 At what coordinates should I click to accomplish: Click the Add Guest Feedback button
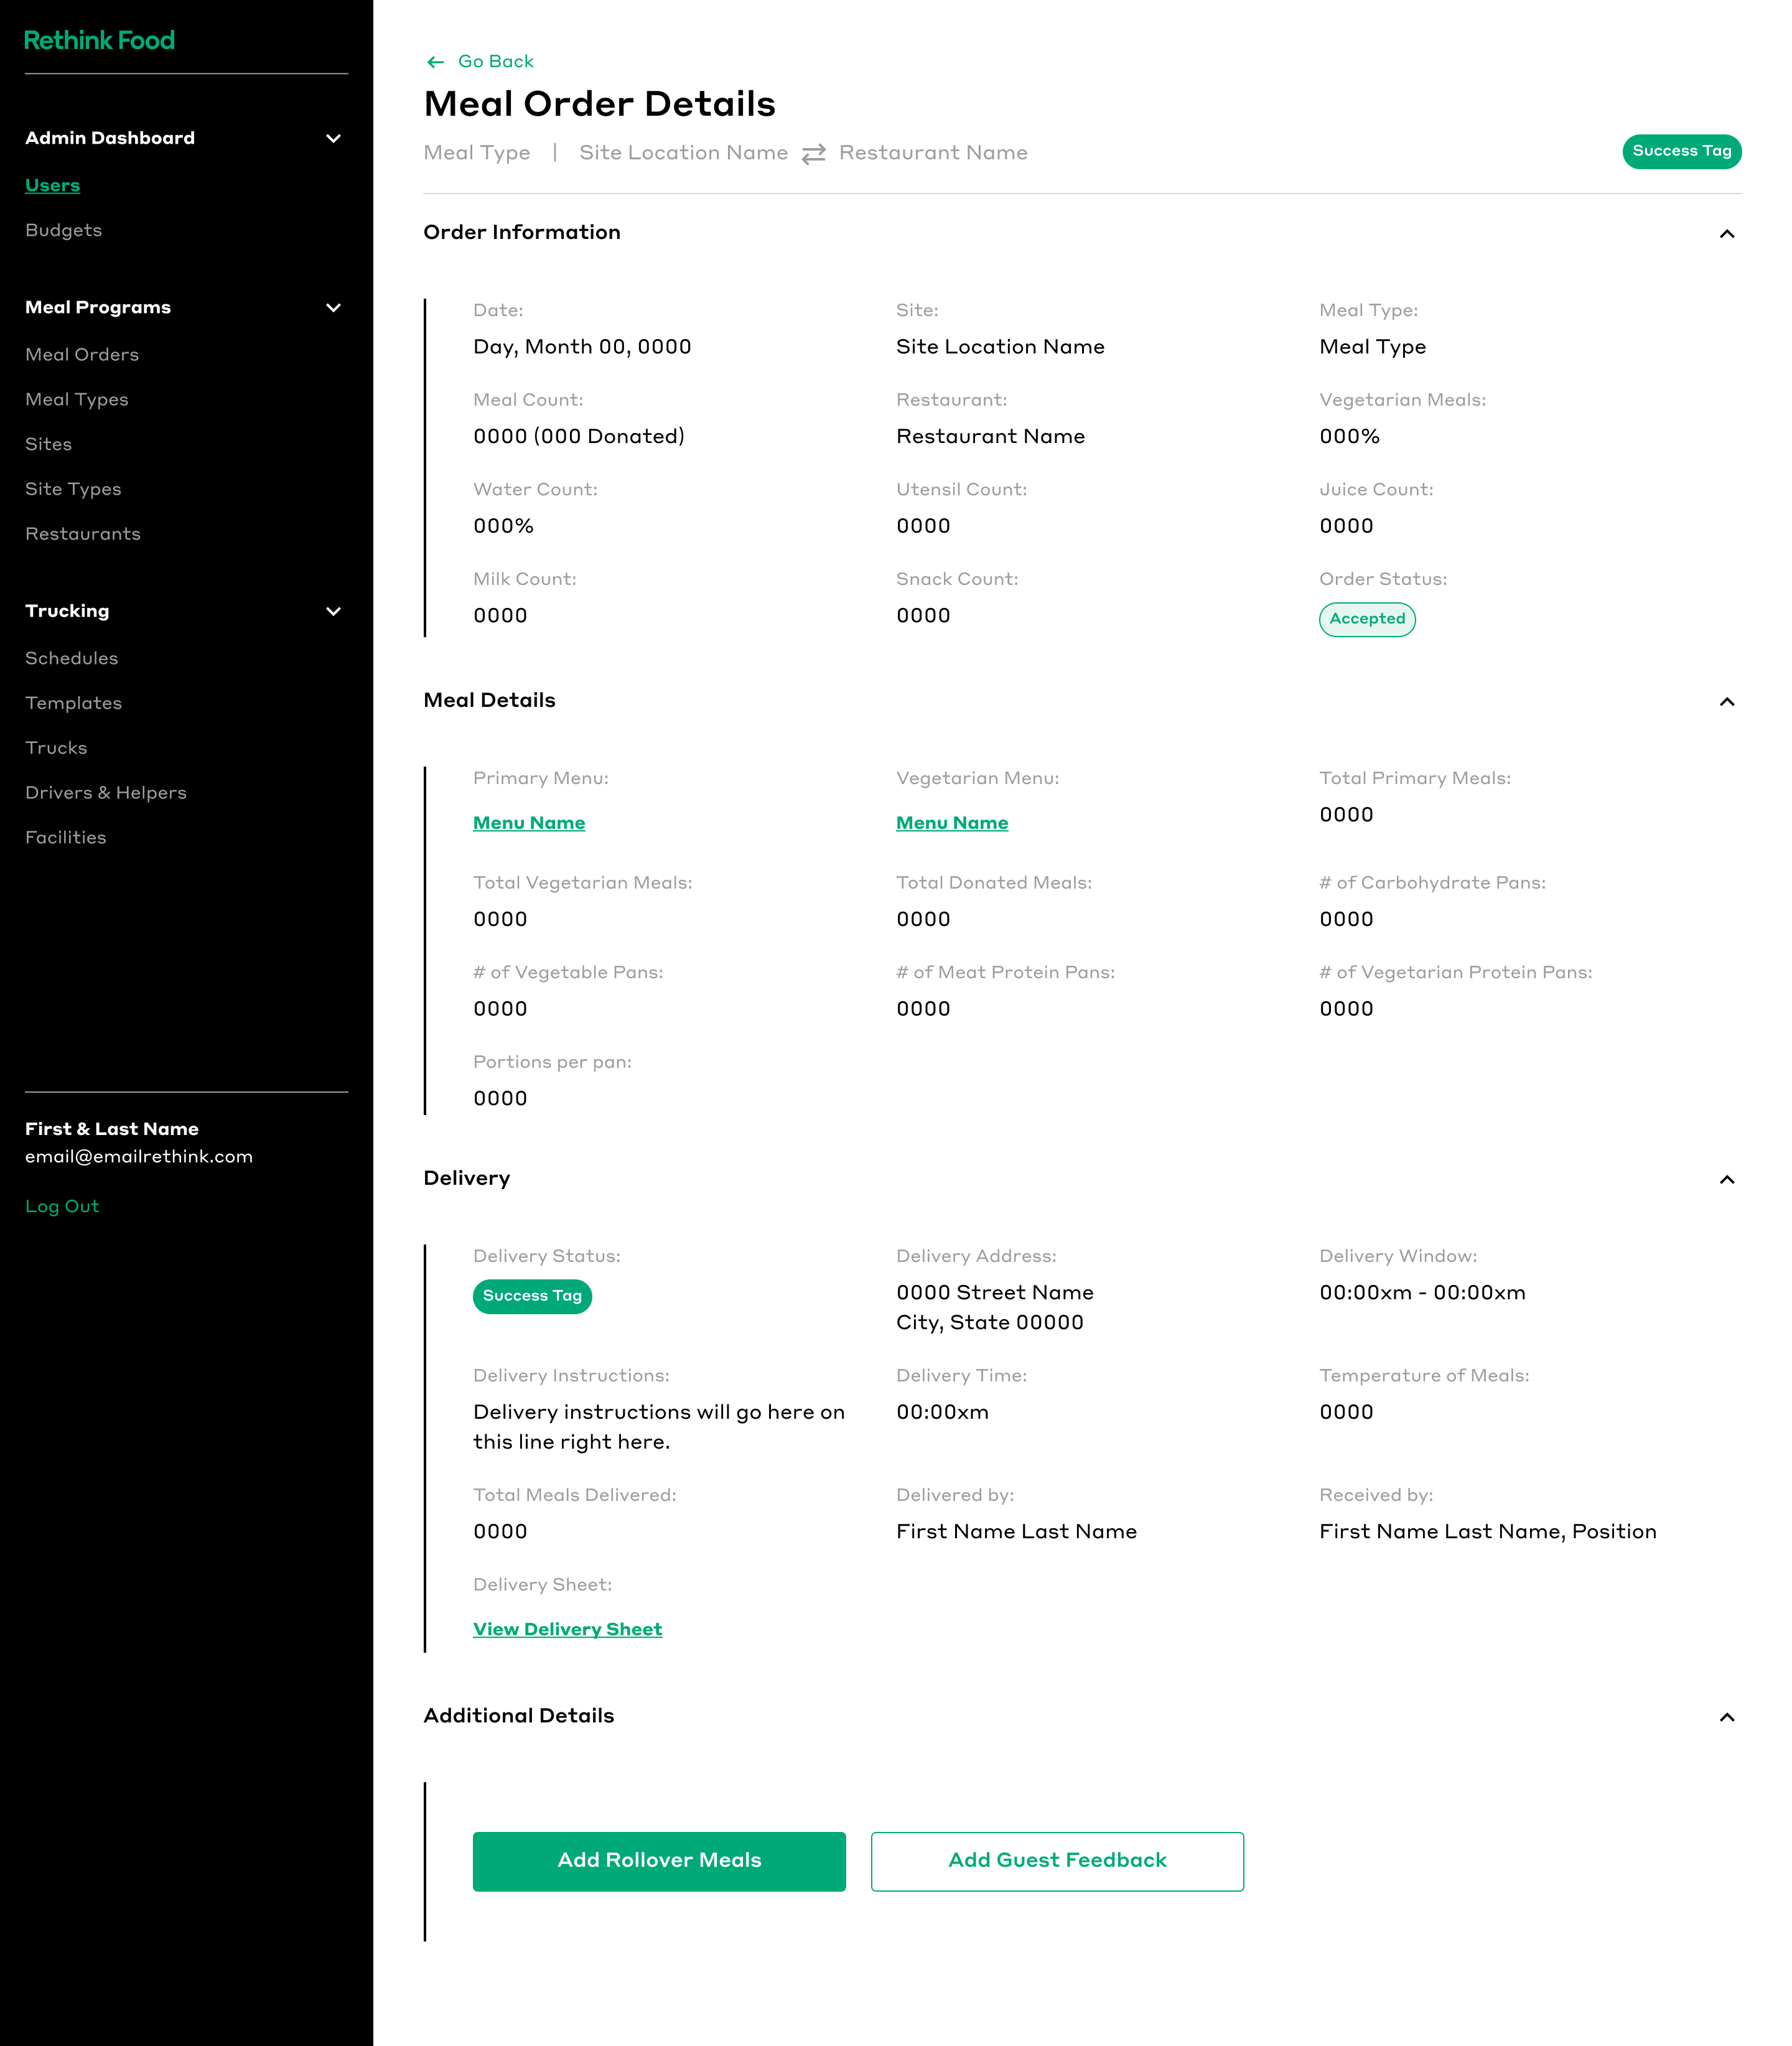[1057, 1861]
